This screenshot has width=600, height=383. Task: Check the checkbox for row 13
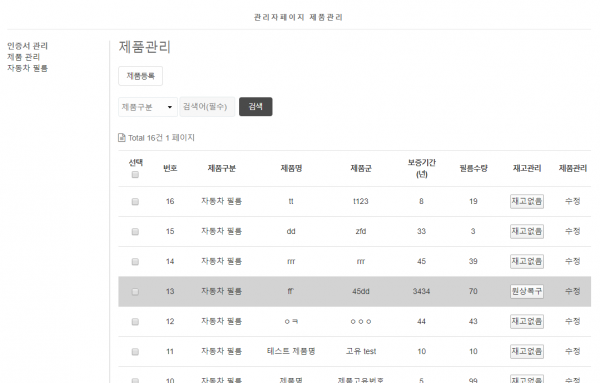(x=135, y=292)
